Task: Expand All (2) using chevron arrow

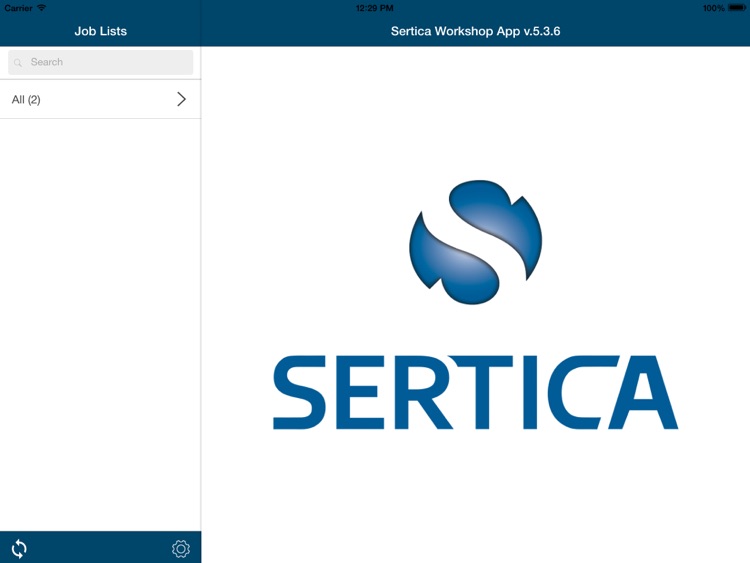Action: click(181, 99)
